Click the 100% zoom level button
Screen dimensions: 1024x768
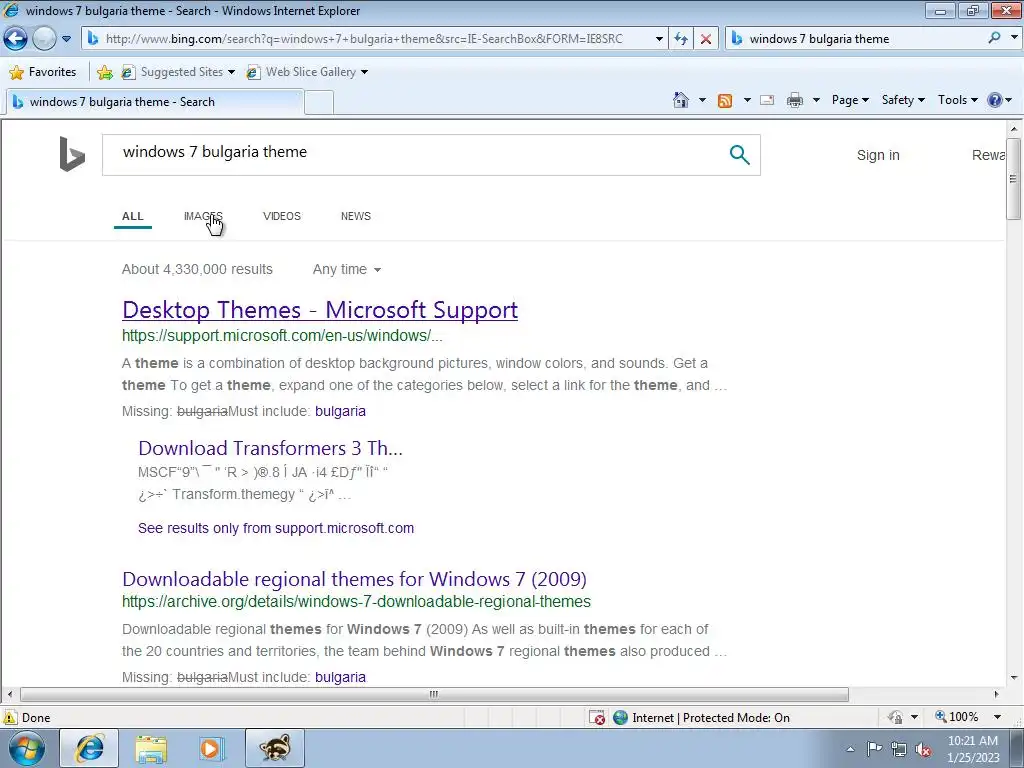[956, 718]
